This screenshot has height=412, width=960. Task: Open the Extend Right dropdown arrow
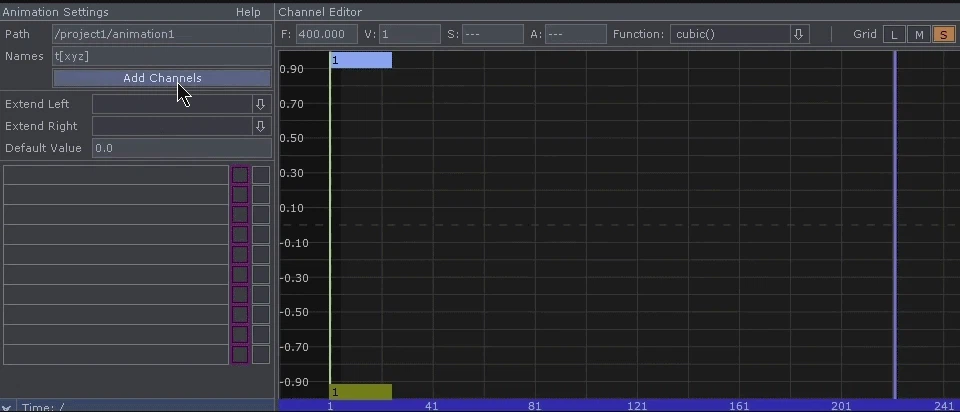pos(260,126)
